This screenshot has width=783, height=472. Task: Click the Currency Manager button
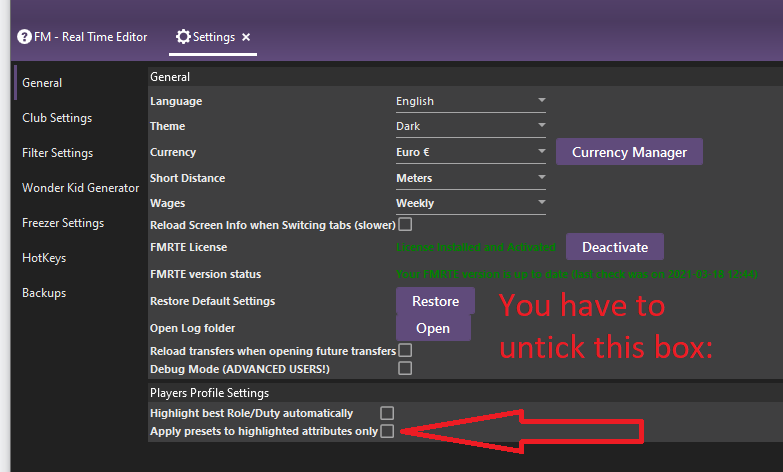coord(629,152)
